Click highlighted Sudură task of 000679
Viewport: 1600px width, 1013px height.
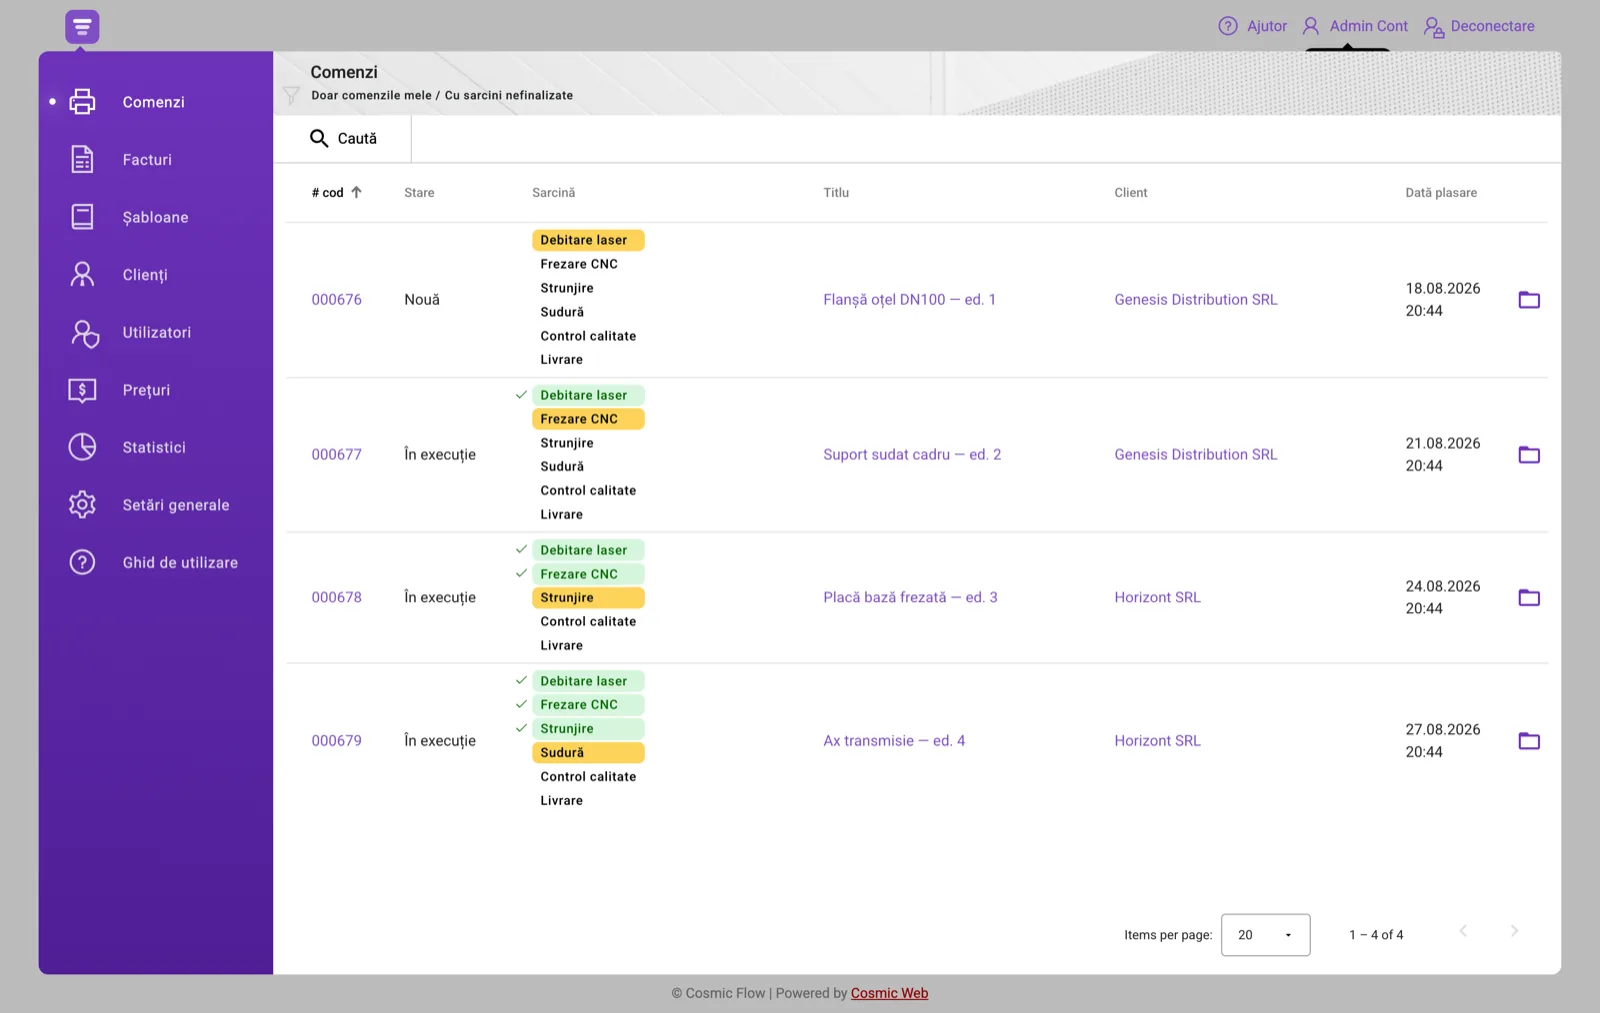click(588, 753)
